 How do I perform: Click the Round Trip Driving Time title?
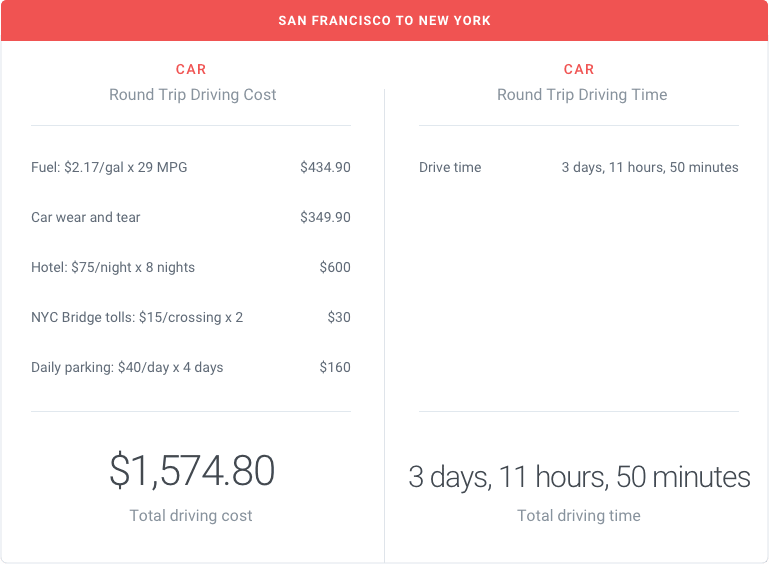tap(582, 94)
